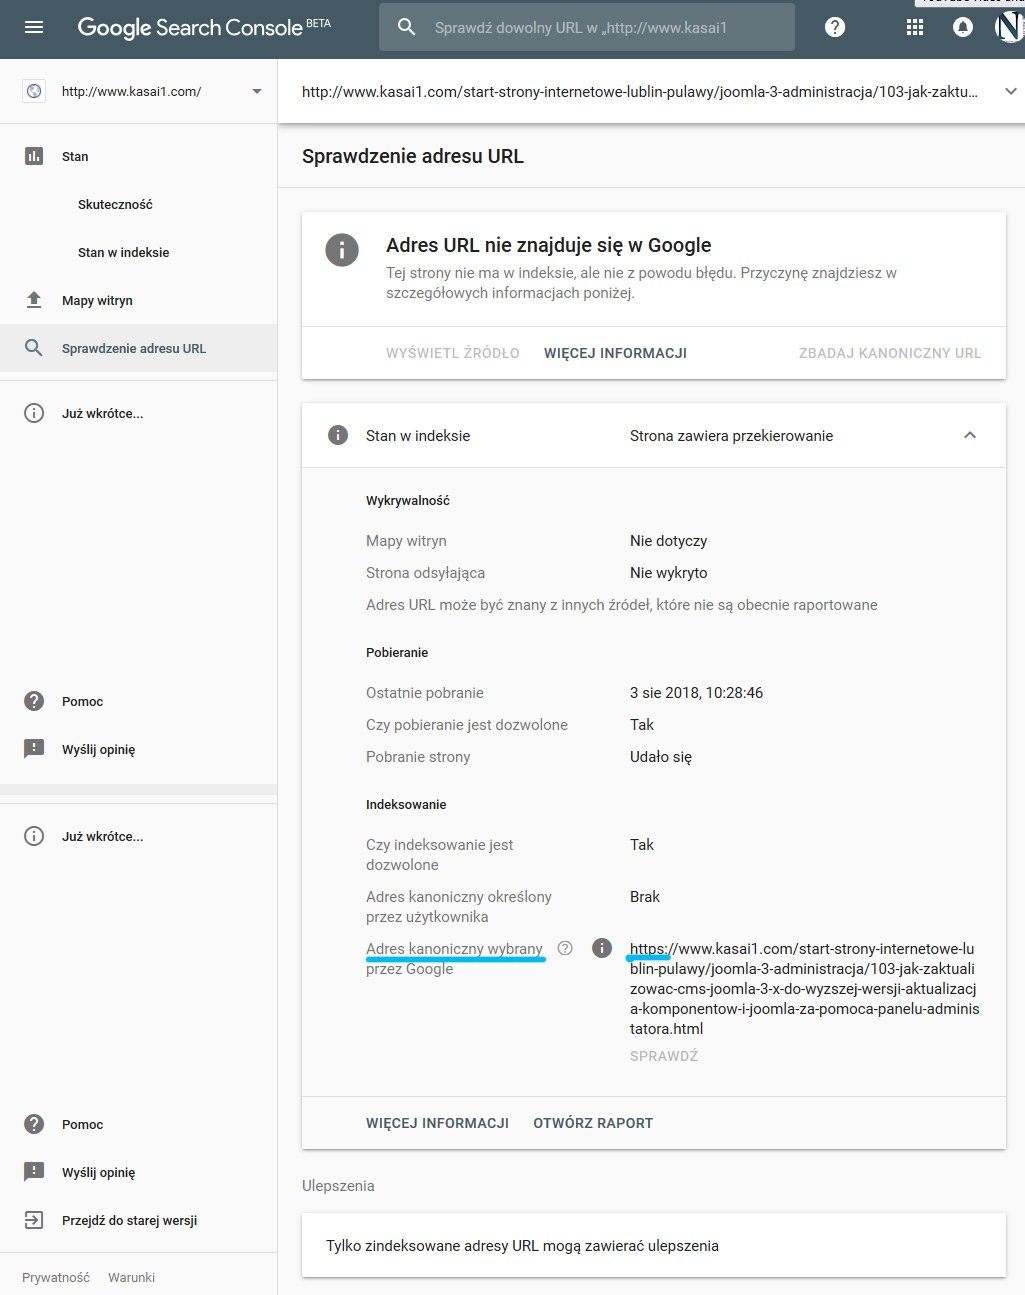Expand the inspected URL chevron at the top right

1010,91
